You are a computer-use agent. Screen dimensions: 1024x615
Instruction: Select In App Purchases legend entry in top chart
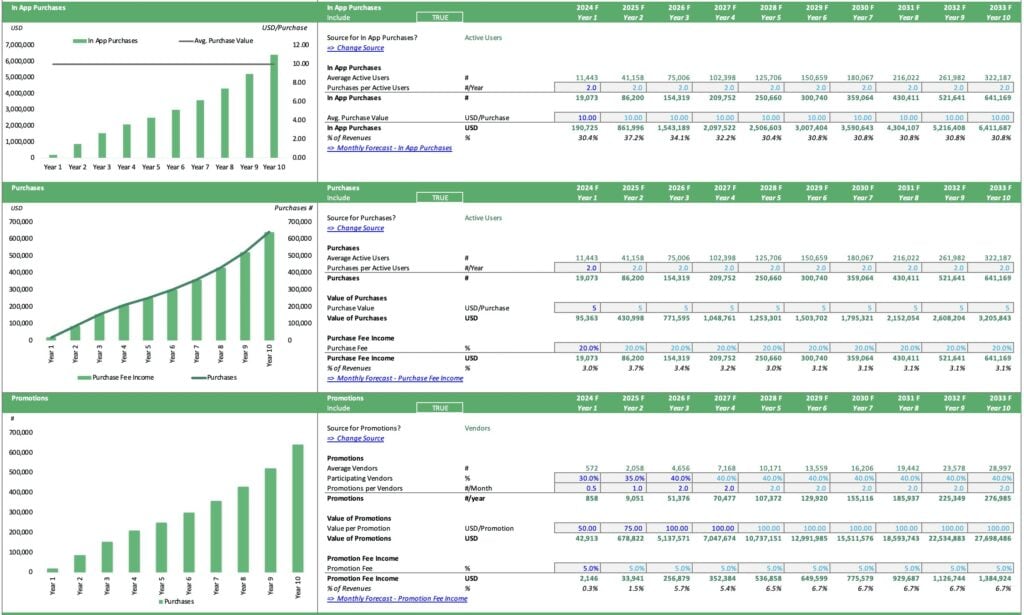pos(105,40)
